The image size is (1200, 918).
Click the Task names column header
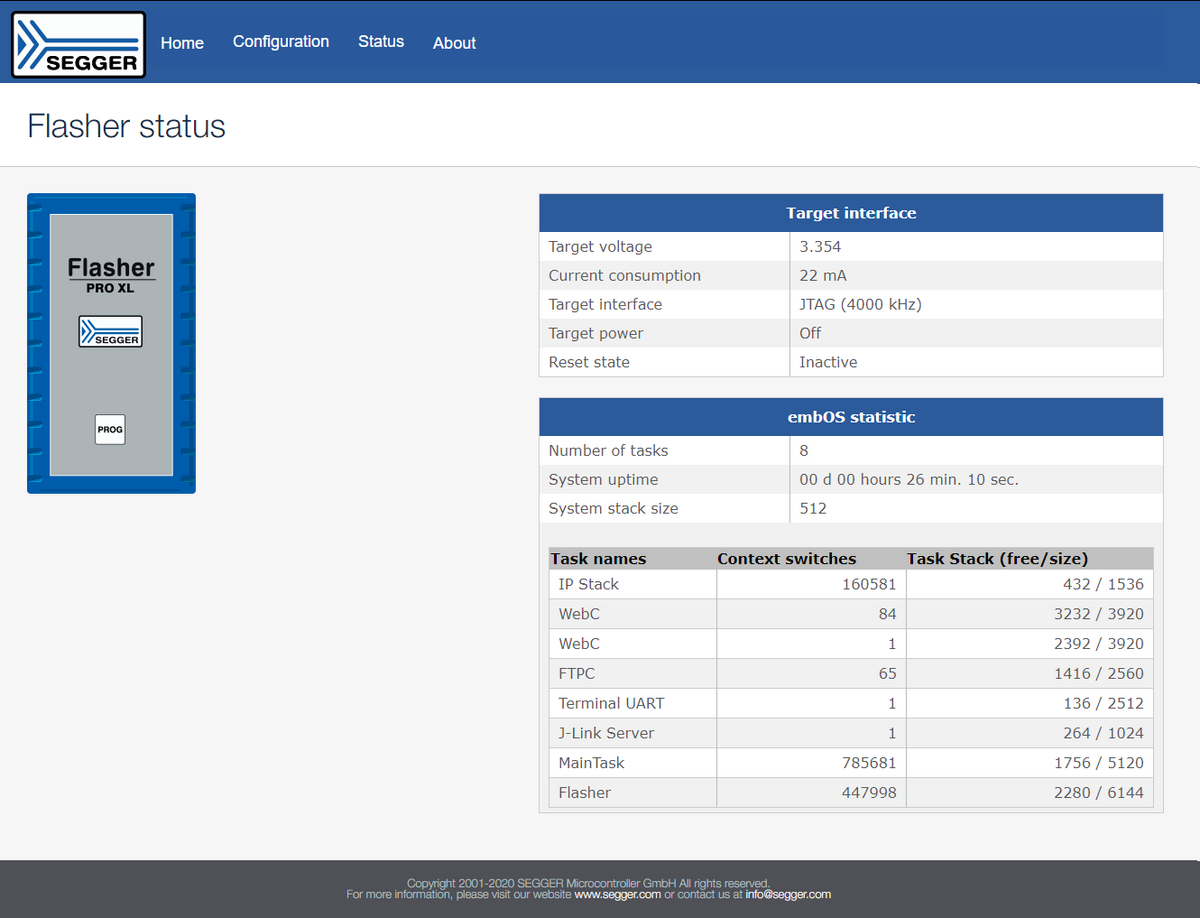(599, 559)
